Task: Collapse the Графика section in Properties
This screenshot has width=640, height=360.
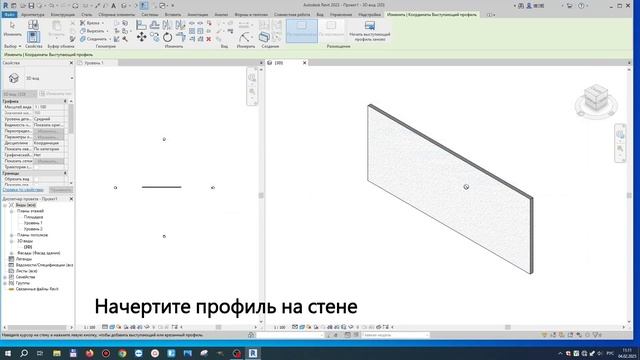Action: pos(65,101)
